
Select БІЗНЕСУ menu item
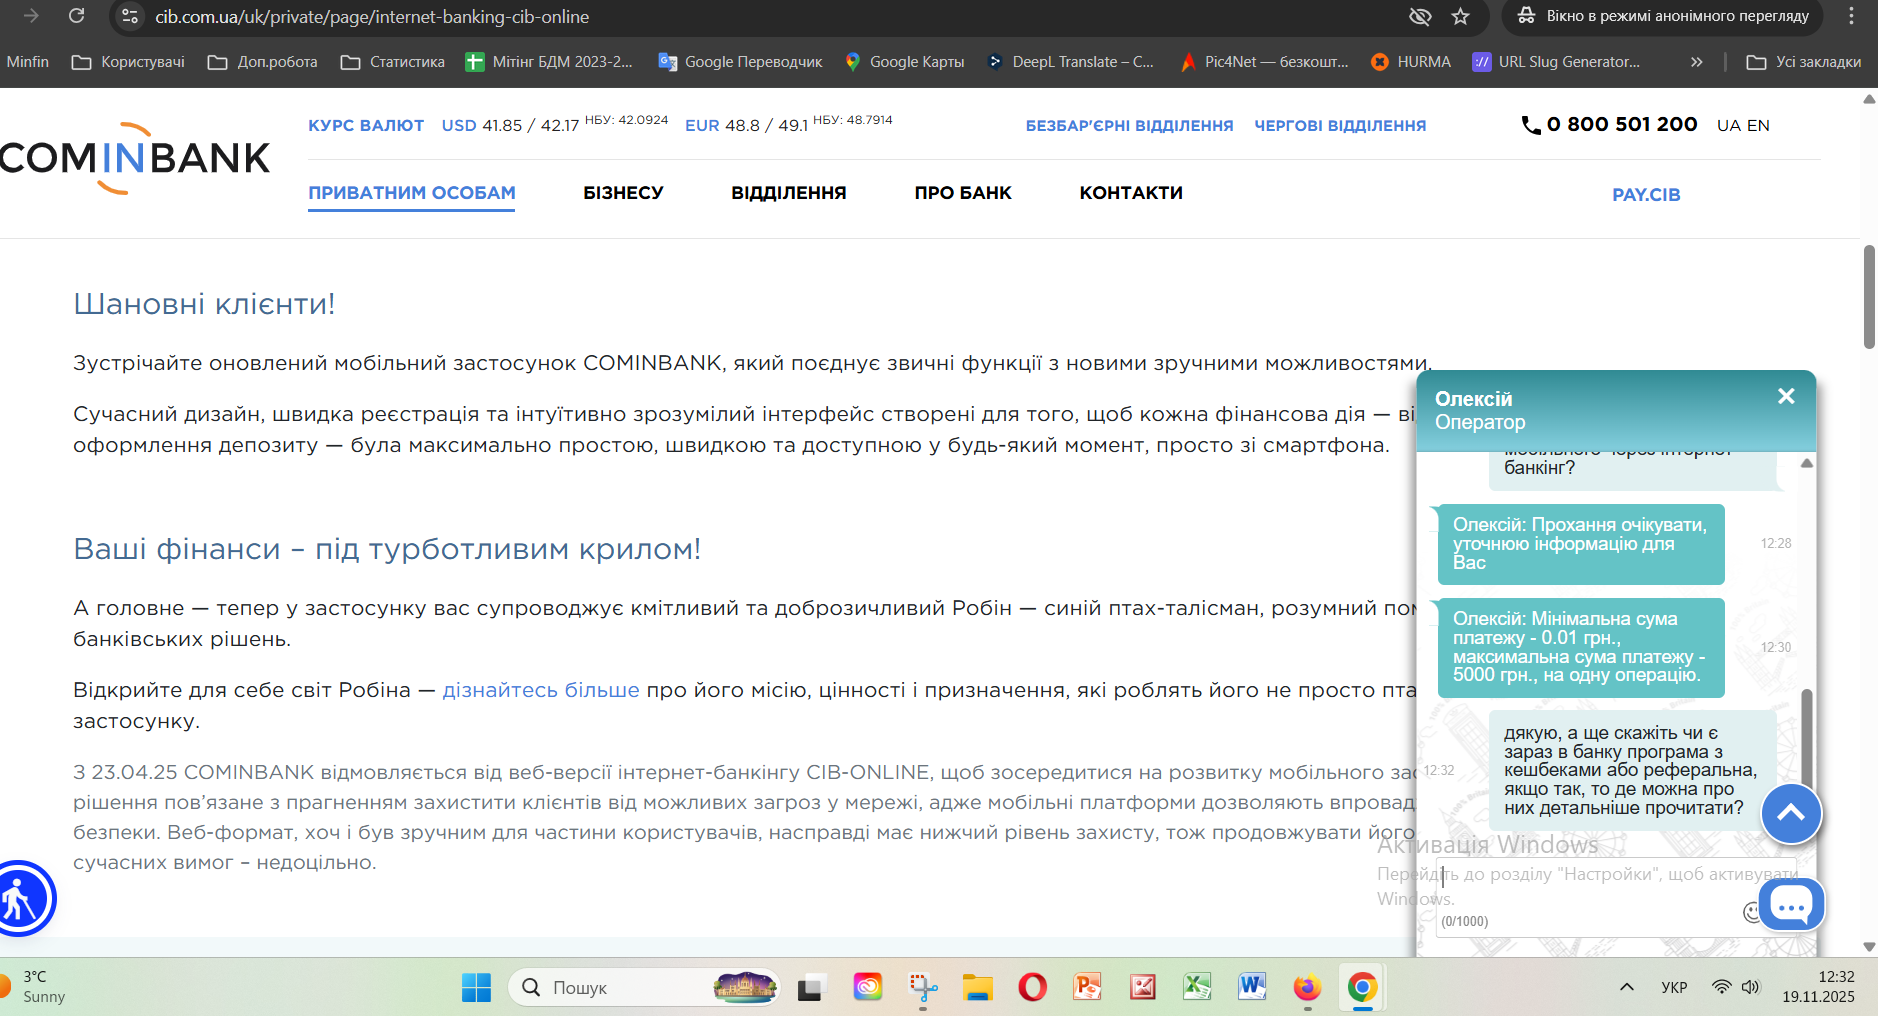[623, 193]
